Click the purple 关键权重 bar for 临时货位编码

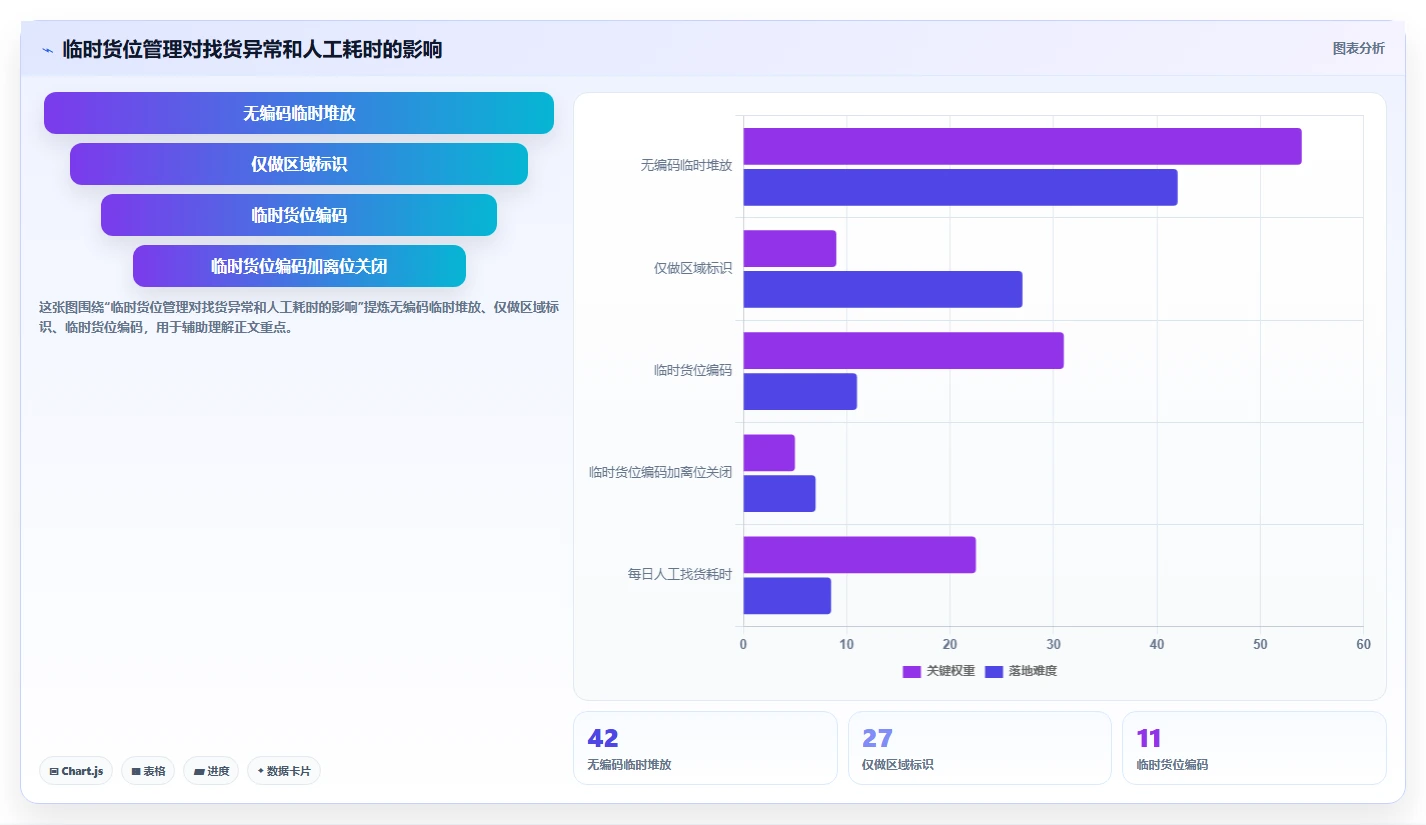[903, 351]
